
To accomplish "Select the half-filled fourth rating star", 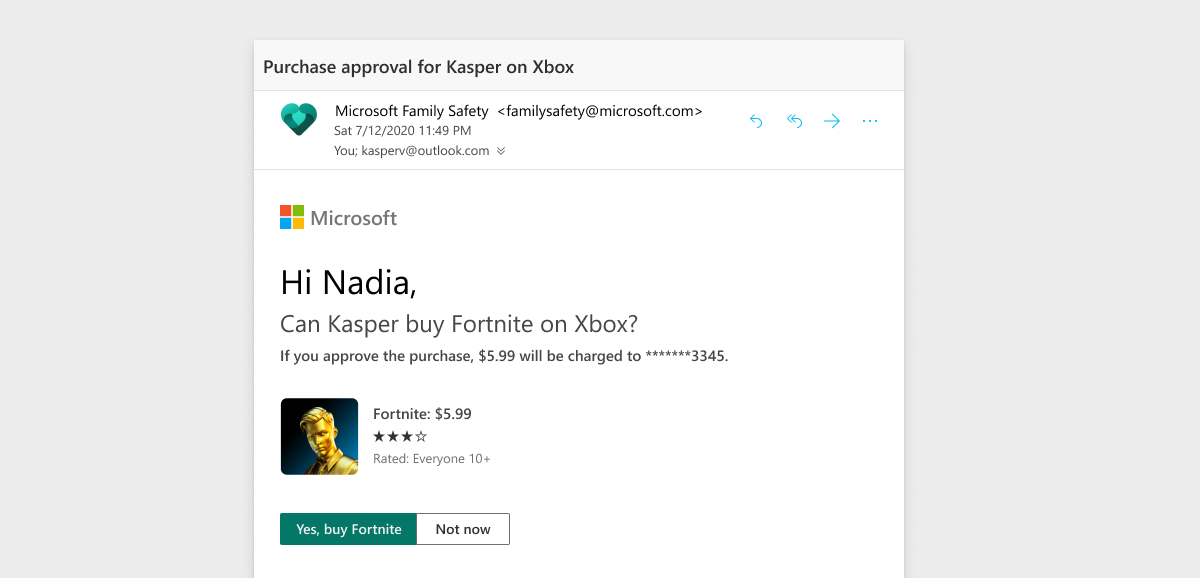I will pyautogui.click(x=422, y=436).
